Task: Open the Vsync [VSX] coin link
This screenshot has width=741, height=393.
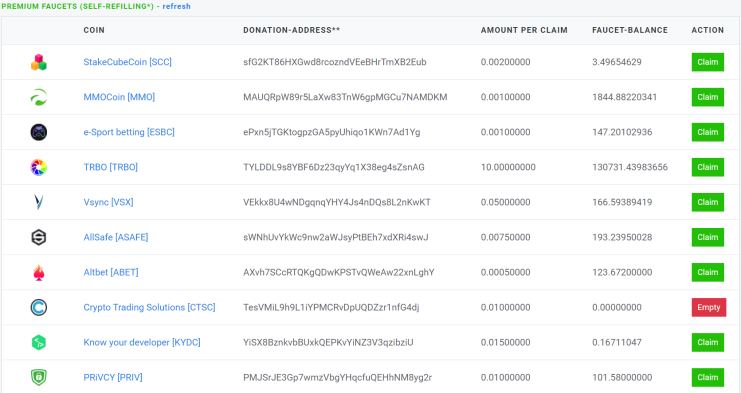Action: (108, 202)
